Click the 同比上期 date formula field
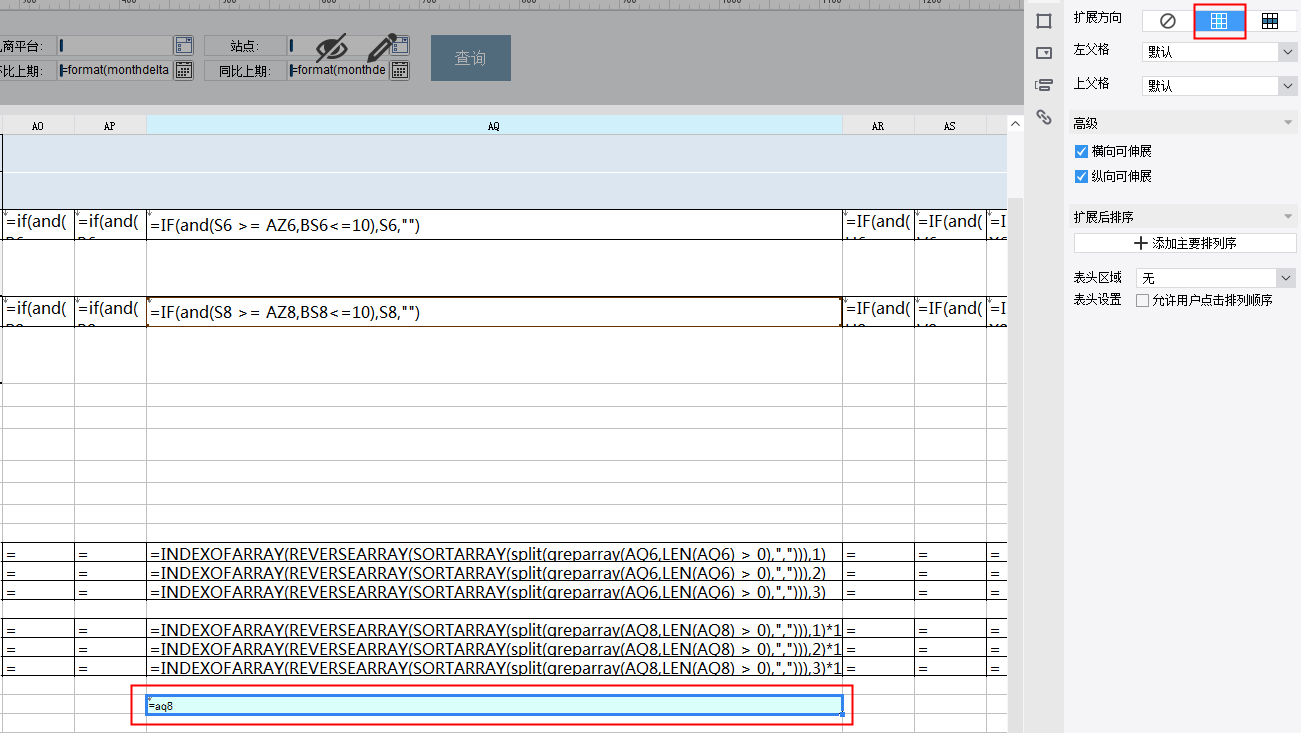The height and width of the screenshot is (733, 1301). [x=338, y=70]
